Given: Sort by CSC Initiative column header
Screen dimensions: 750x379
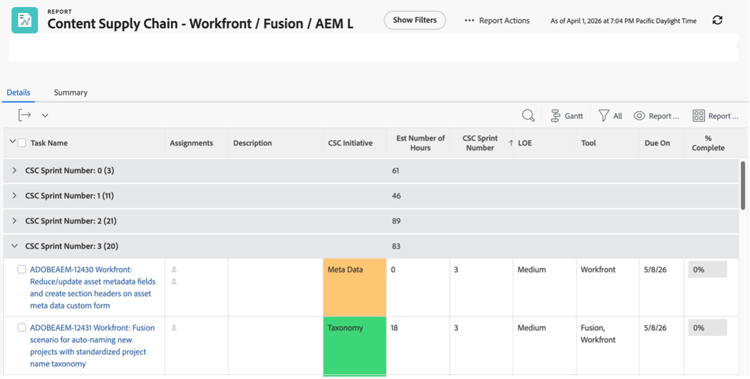Looking at the screenshot, I should (350, 143).
